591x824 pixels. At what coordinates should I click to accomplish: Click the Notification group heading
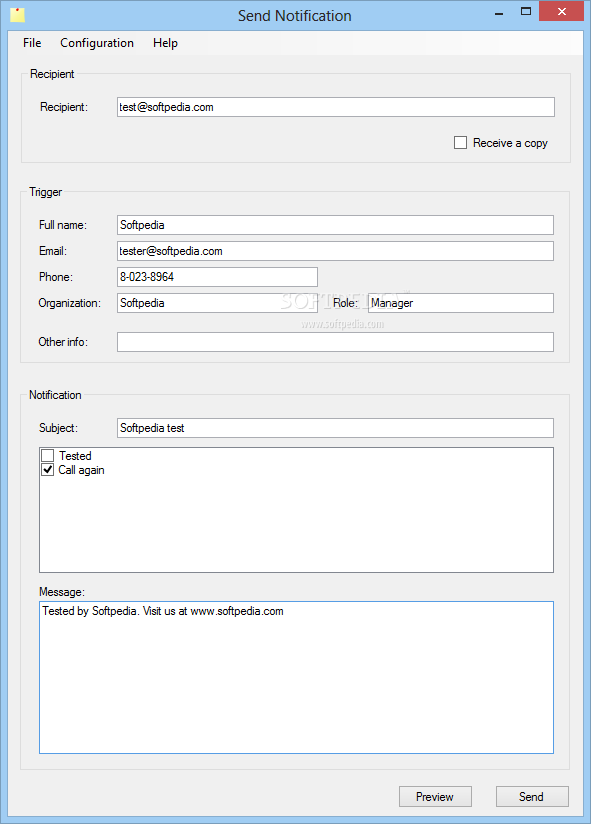coord(55,395)
